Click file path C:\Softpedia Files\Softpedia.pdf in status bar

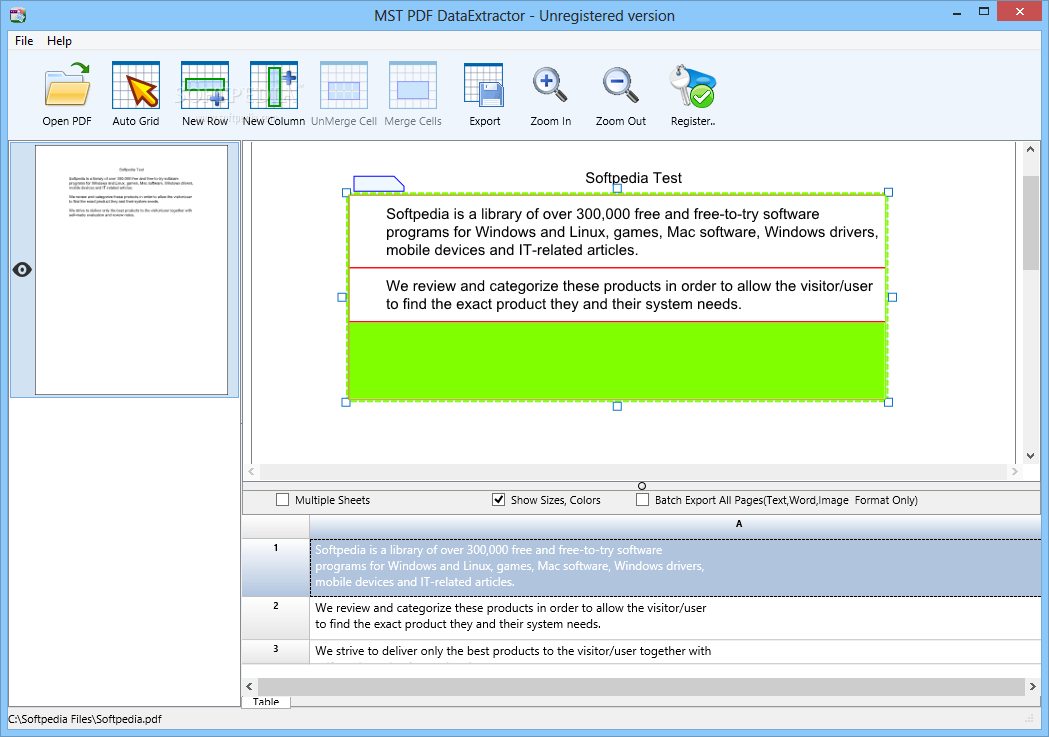pyautogui.click(x=85, y=719)
